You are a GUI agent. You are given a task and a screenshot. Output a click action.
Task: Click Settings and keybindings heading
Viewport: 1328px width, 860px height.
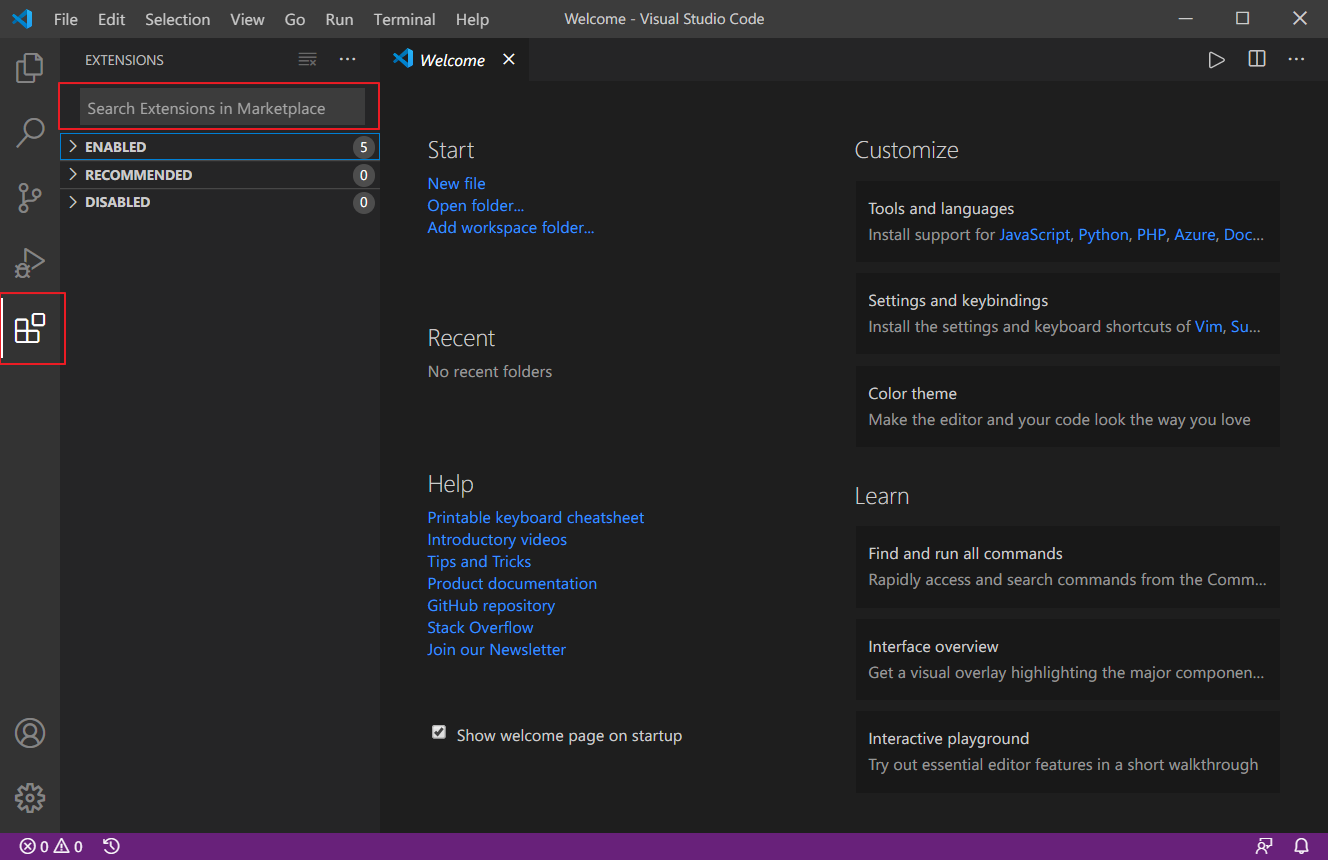(x=958, y=300)
